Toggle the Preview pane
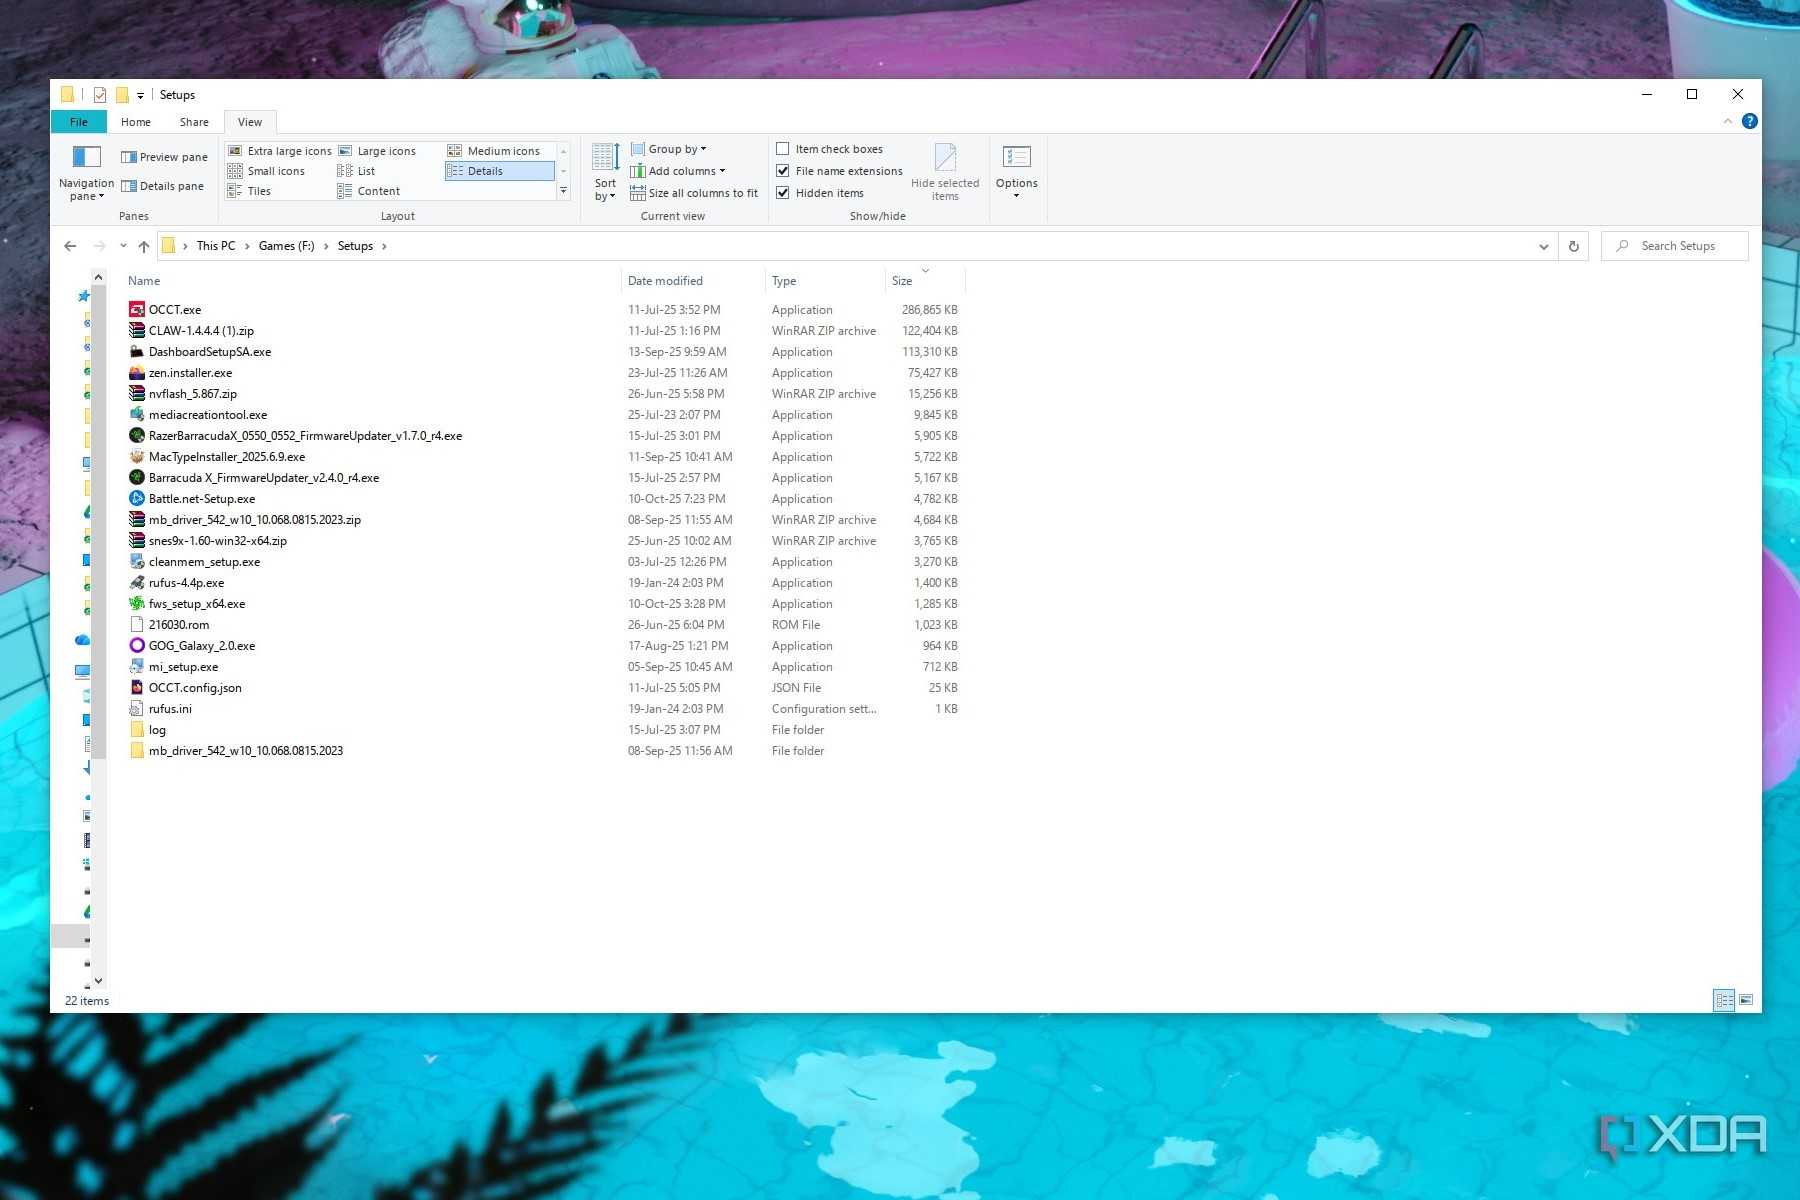The image size is (1800, 1200). 164,157
